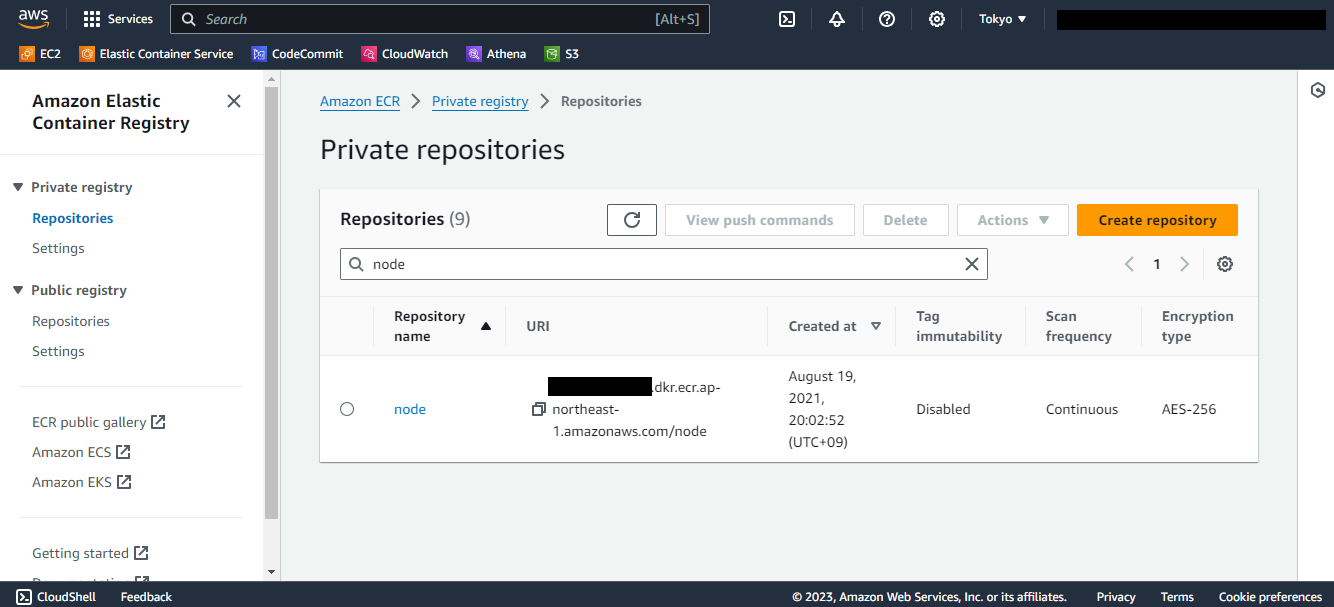Open the Actions dropdown
Image resolution: width=1334 pixels, height=607 pixels.
point(1013,220)
